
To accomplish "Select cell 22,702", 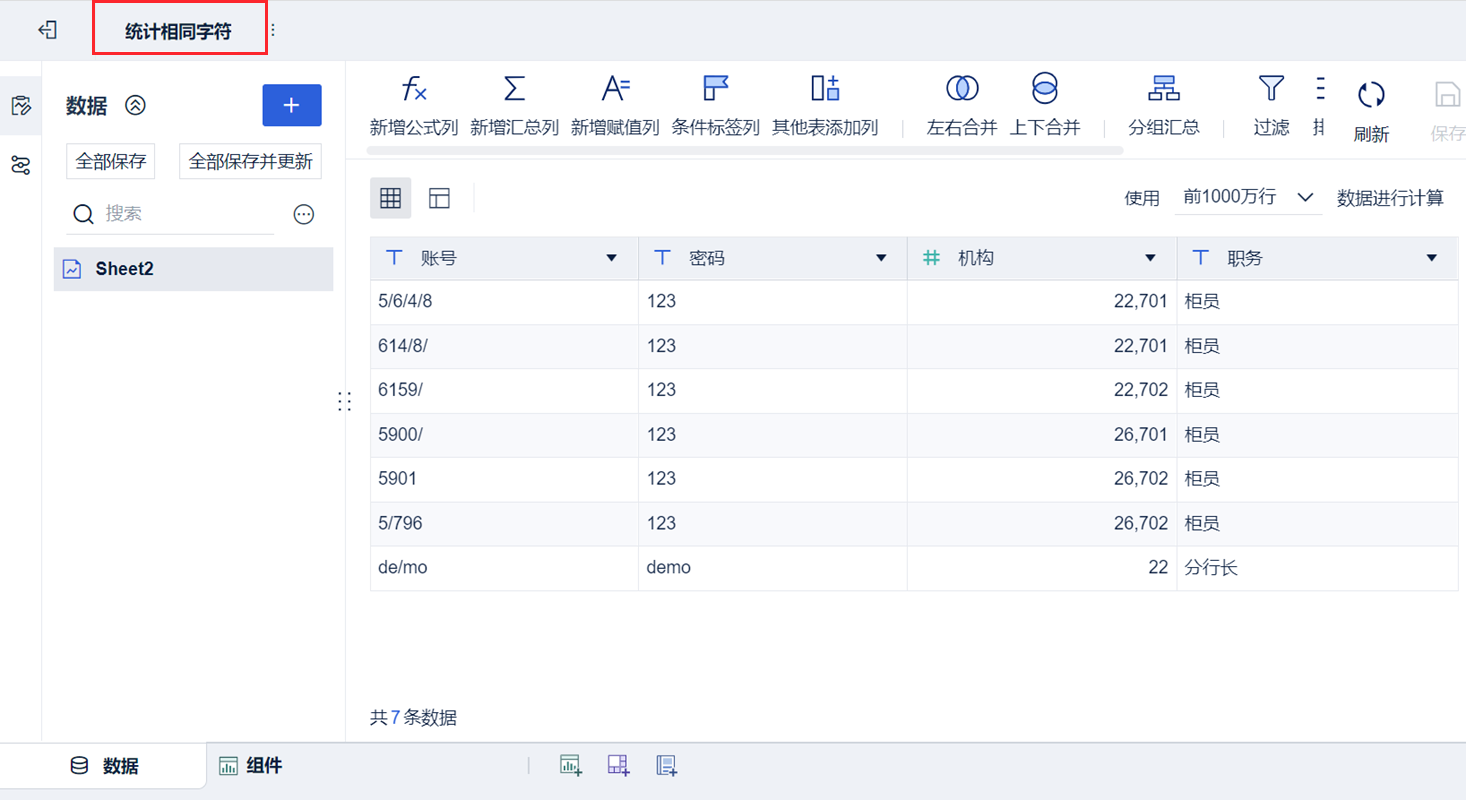I will (1042, 390).
